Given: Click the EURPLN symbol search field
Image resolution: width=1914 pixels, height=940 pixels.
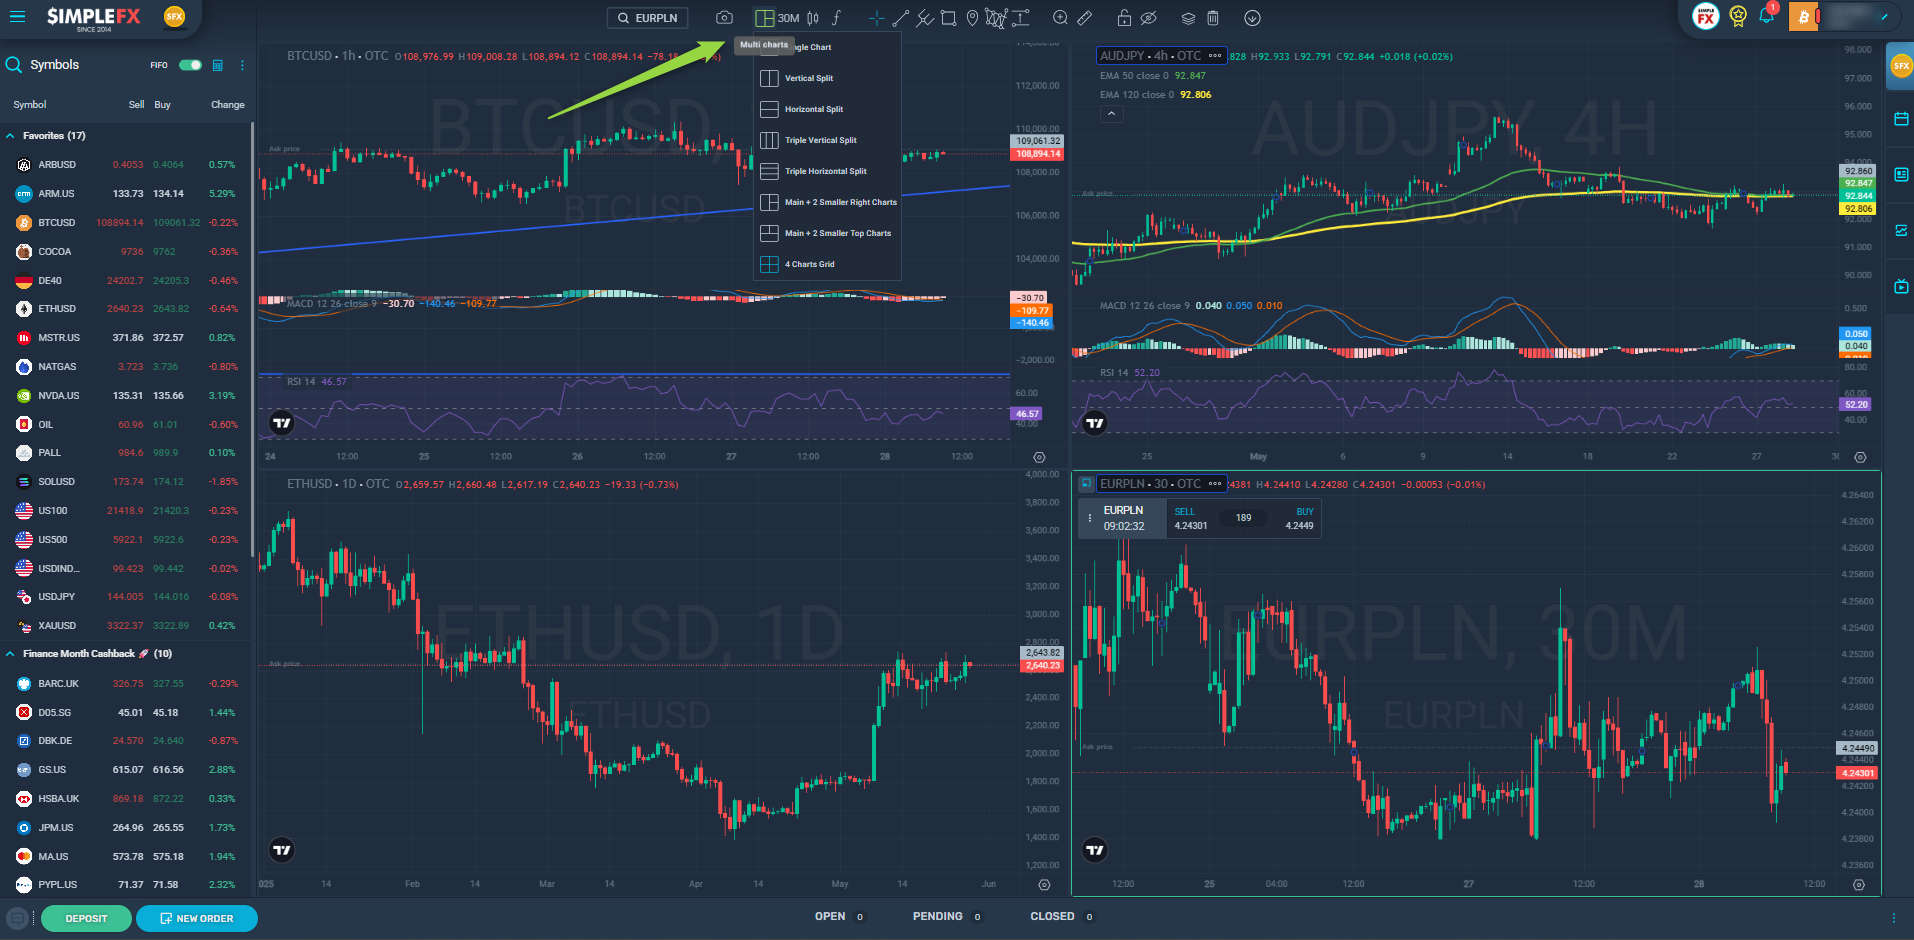Looking at the screenshot, I should pyautogui.click(x=648, y=18).
